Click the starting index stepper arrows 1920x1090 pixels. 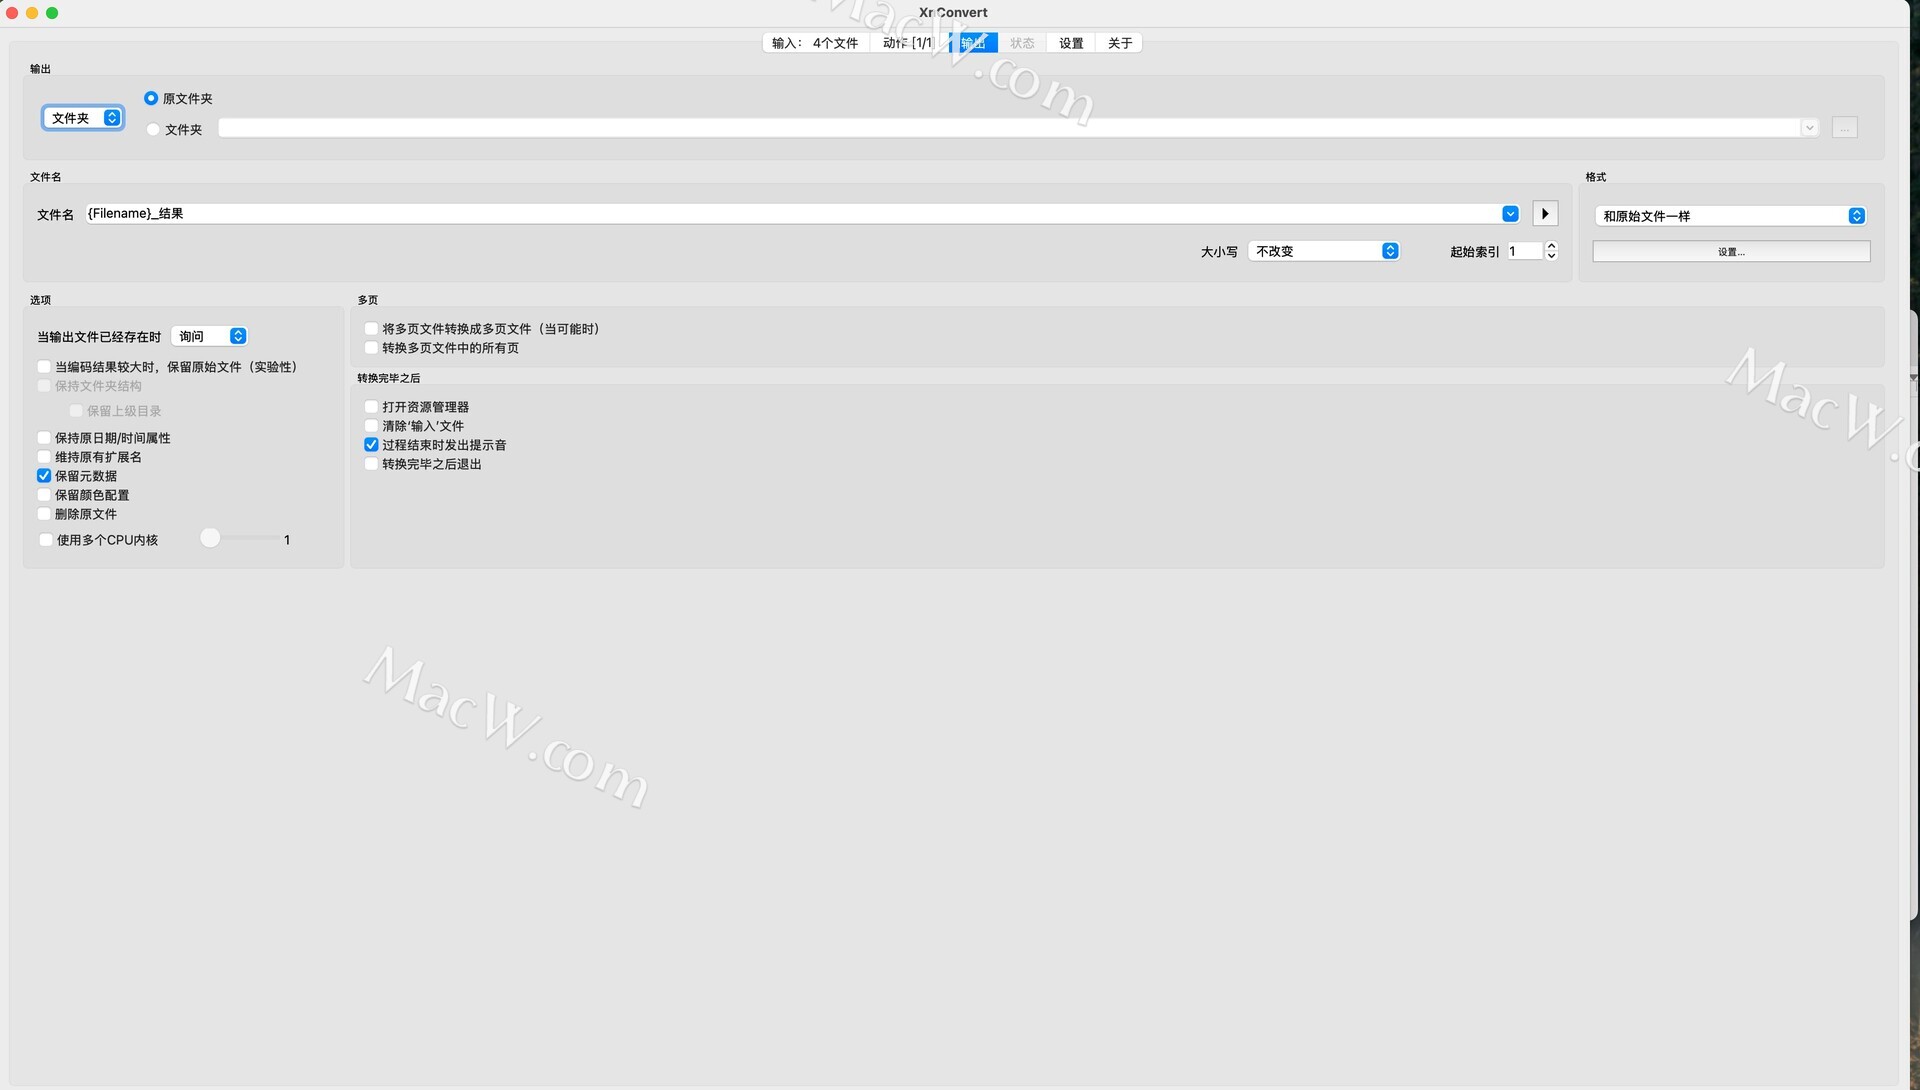coord(1551,251)
